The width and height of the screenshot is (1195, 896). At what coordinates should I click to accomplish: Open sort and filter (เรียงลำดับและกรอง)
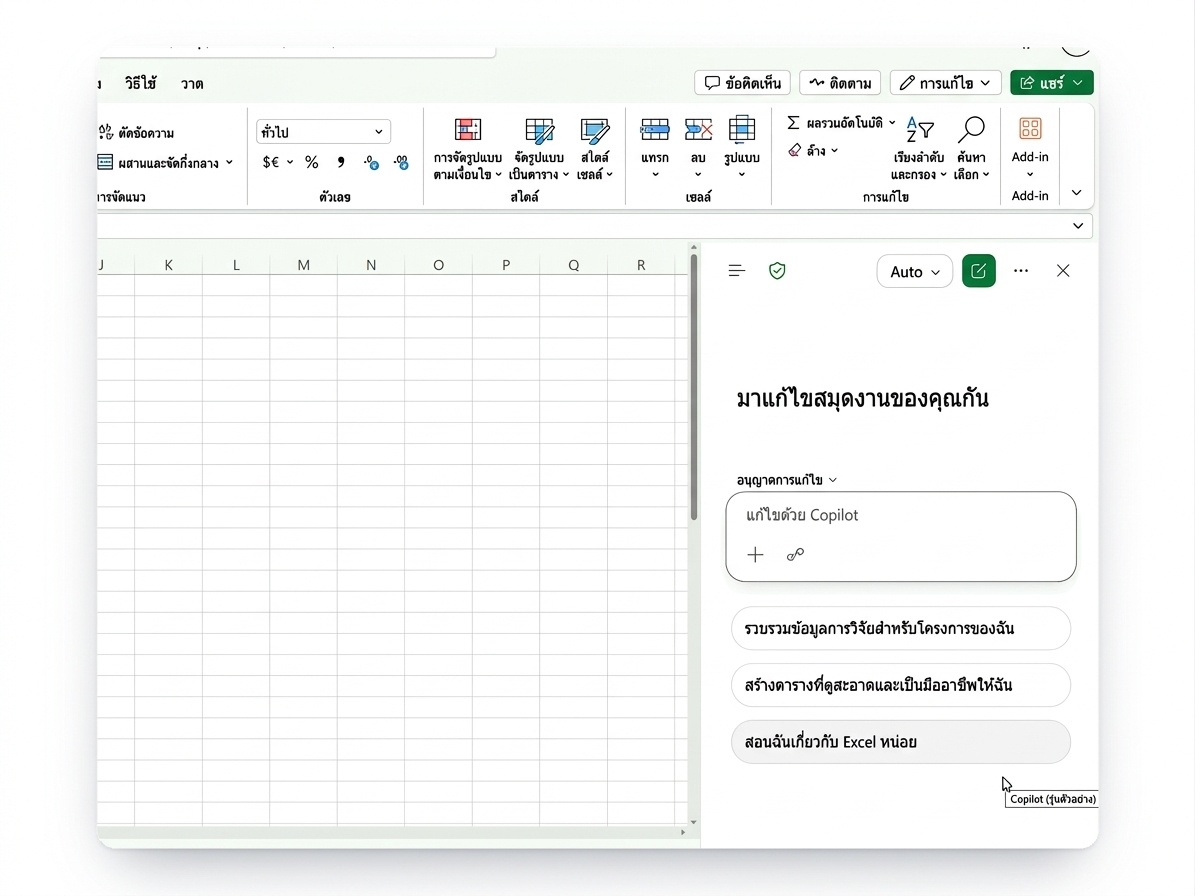click(x=919, y=149)
